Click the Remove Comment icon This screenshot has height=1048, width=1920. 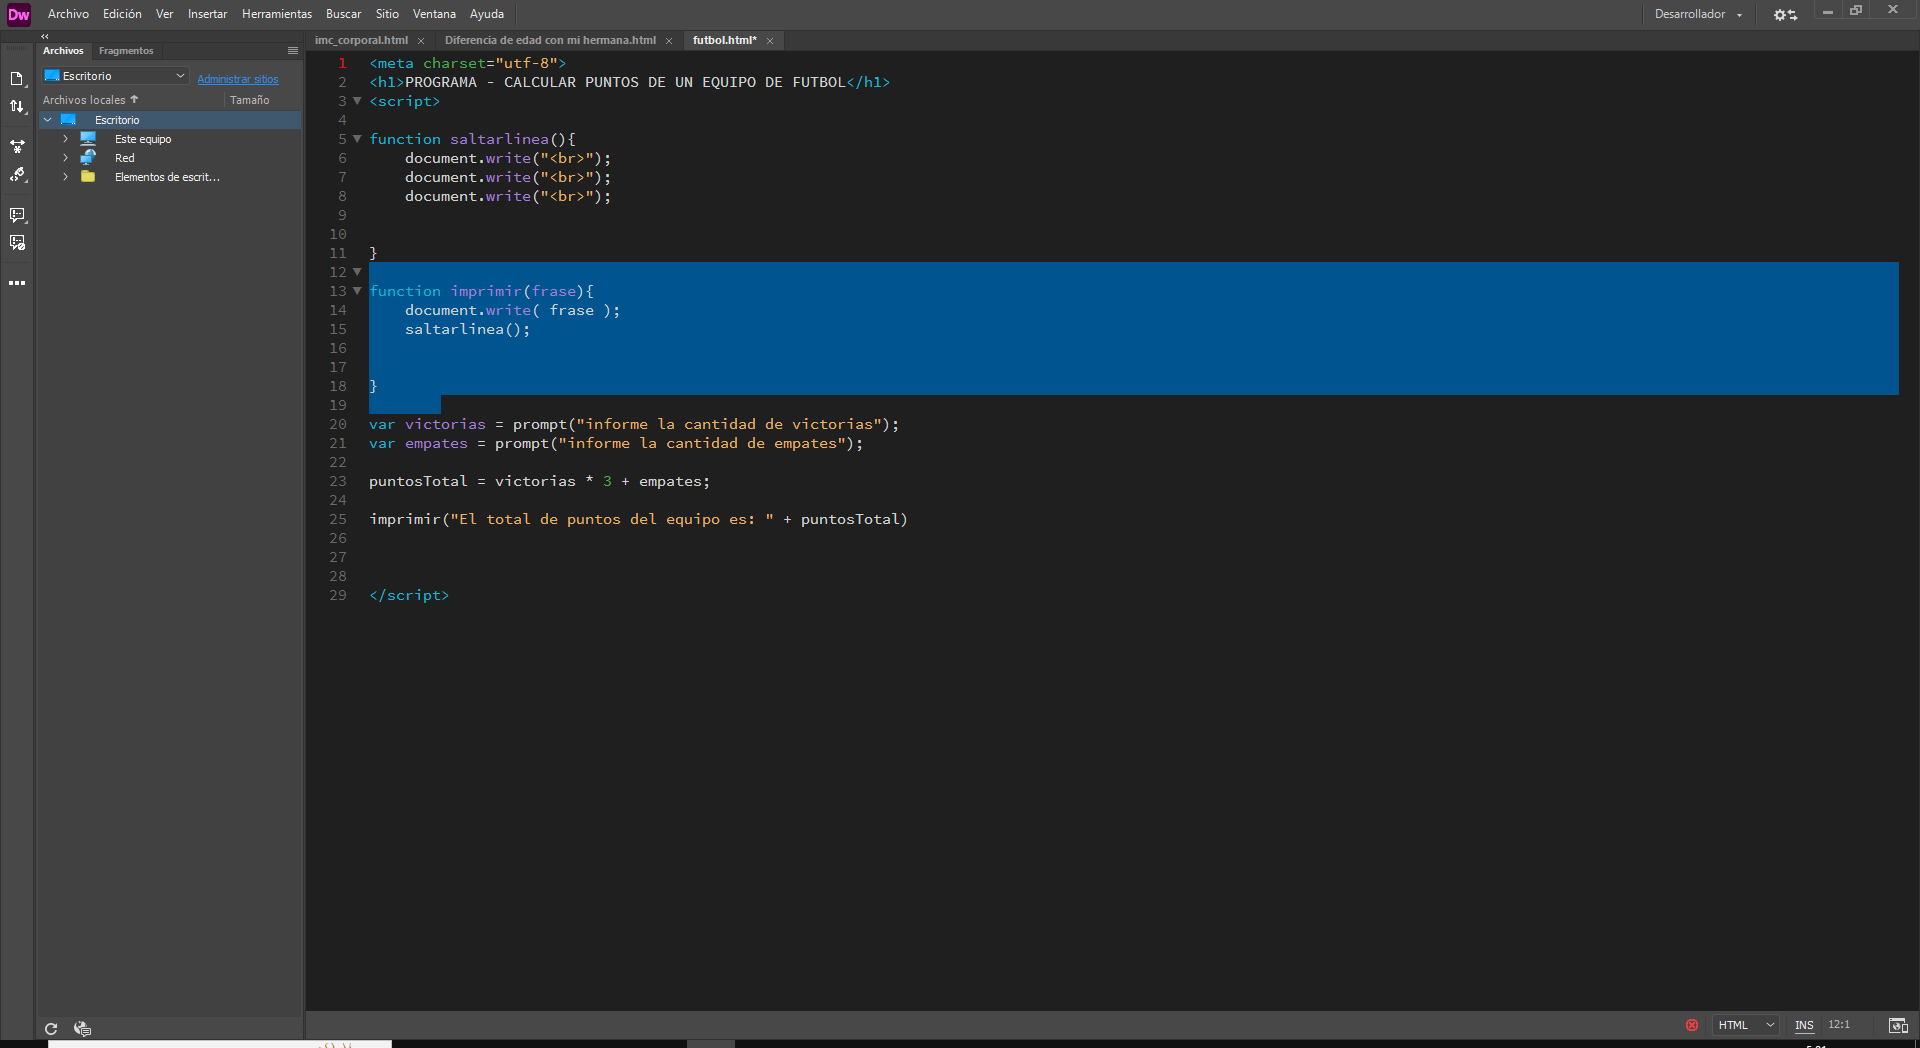click(x=17, y=243)
